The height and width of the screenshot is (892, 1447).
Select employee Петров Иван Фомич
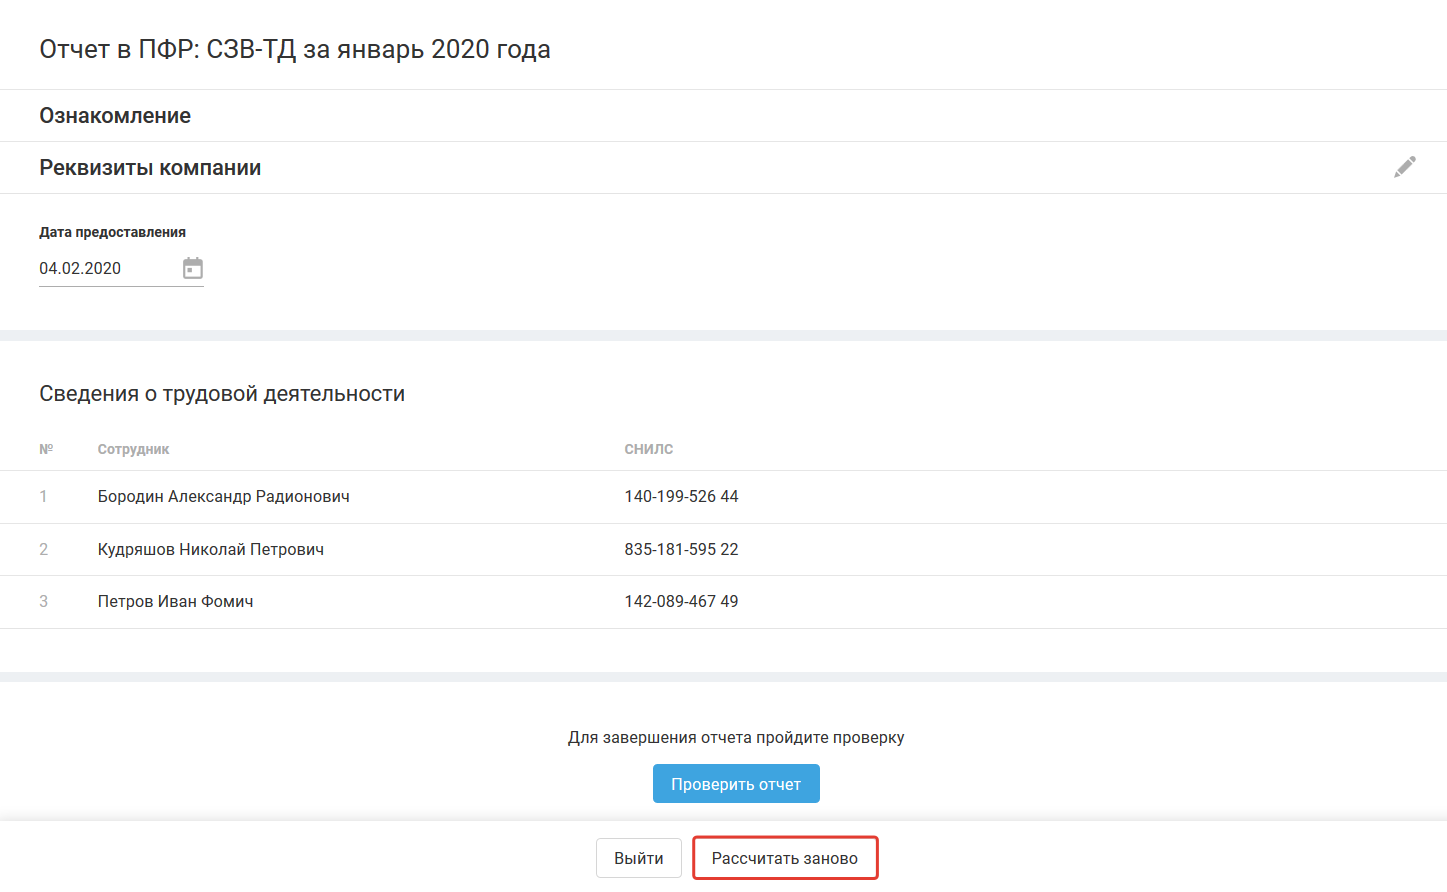[x=176, y=602]
